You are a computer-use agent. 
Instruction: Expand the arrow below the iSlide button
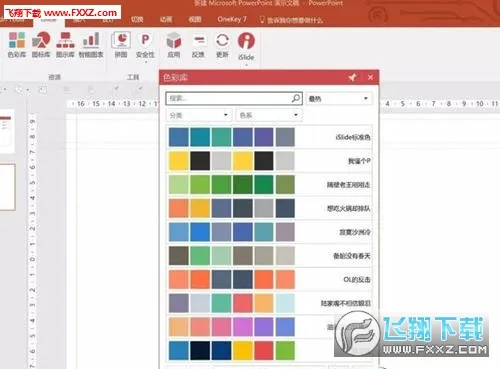tap(246, 65)
